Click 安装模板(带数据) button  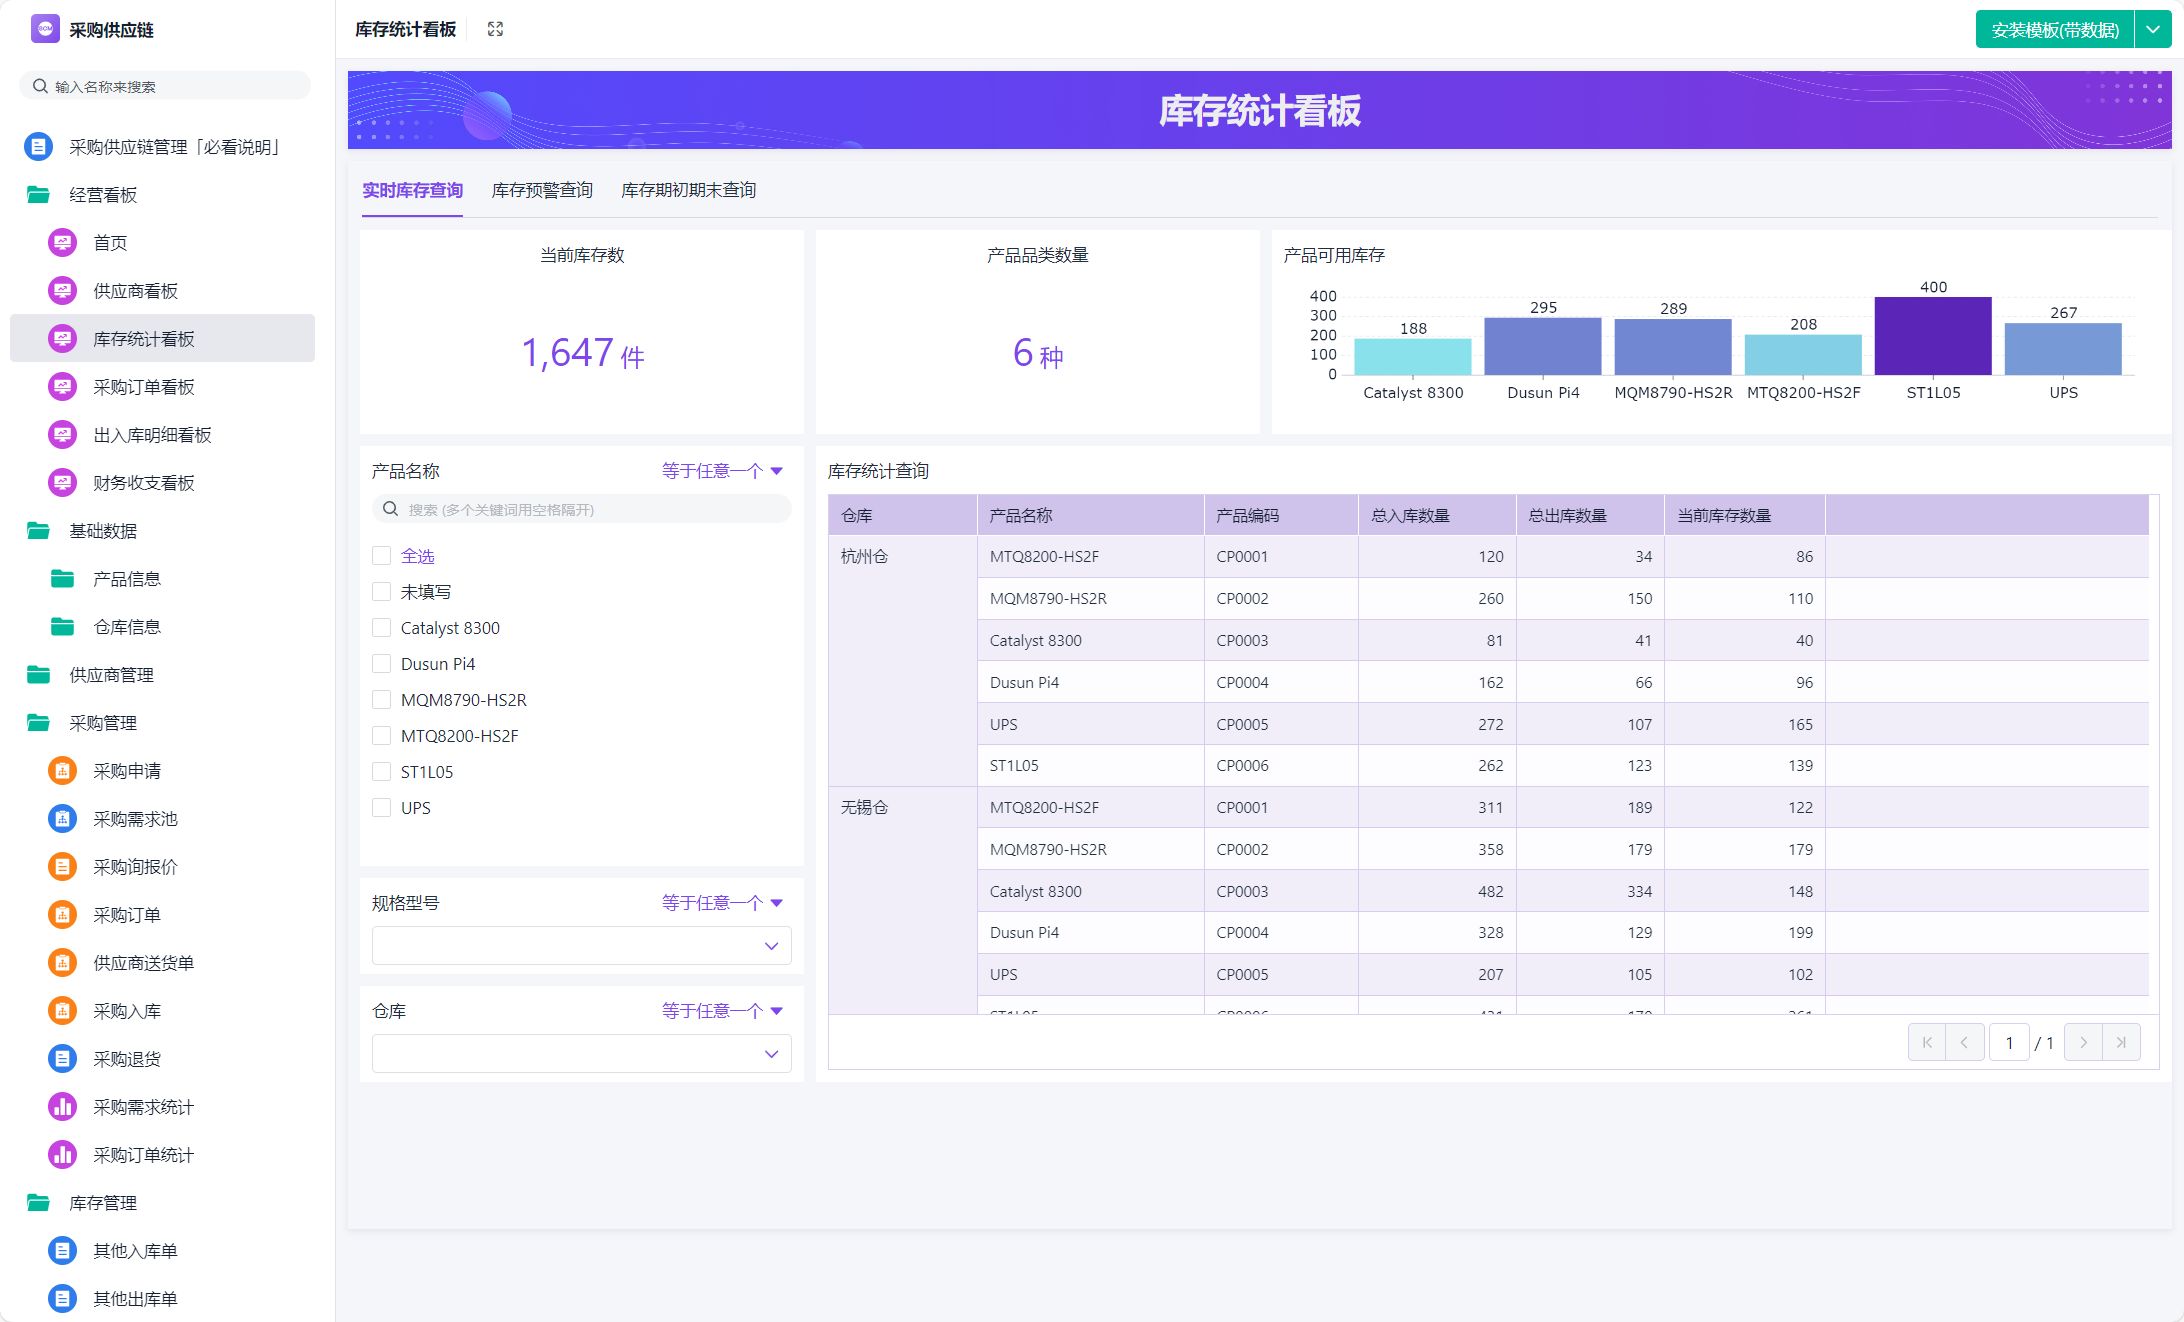tap(2054, 30)
